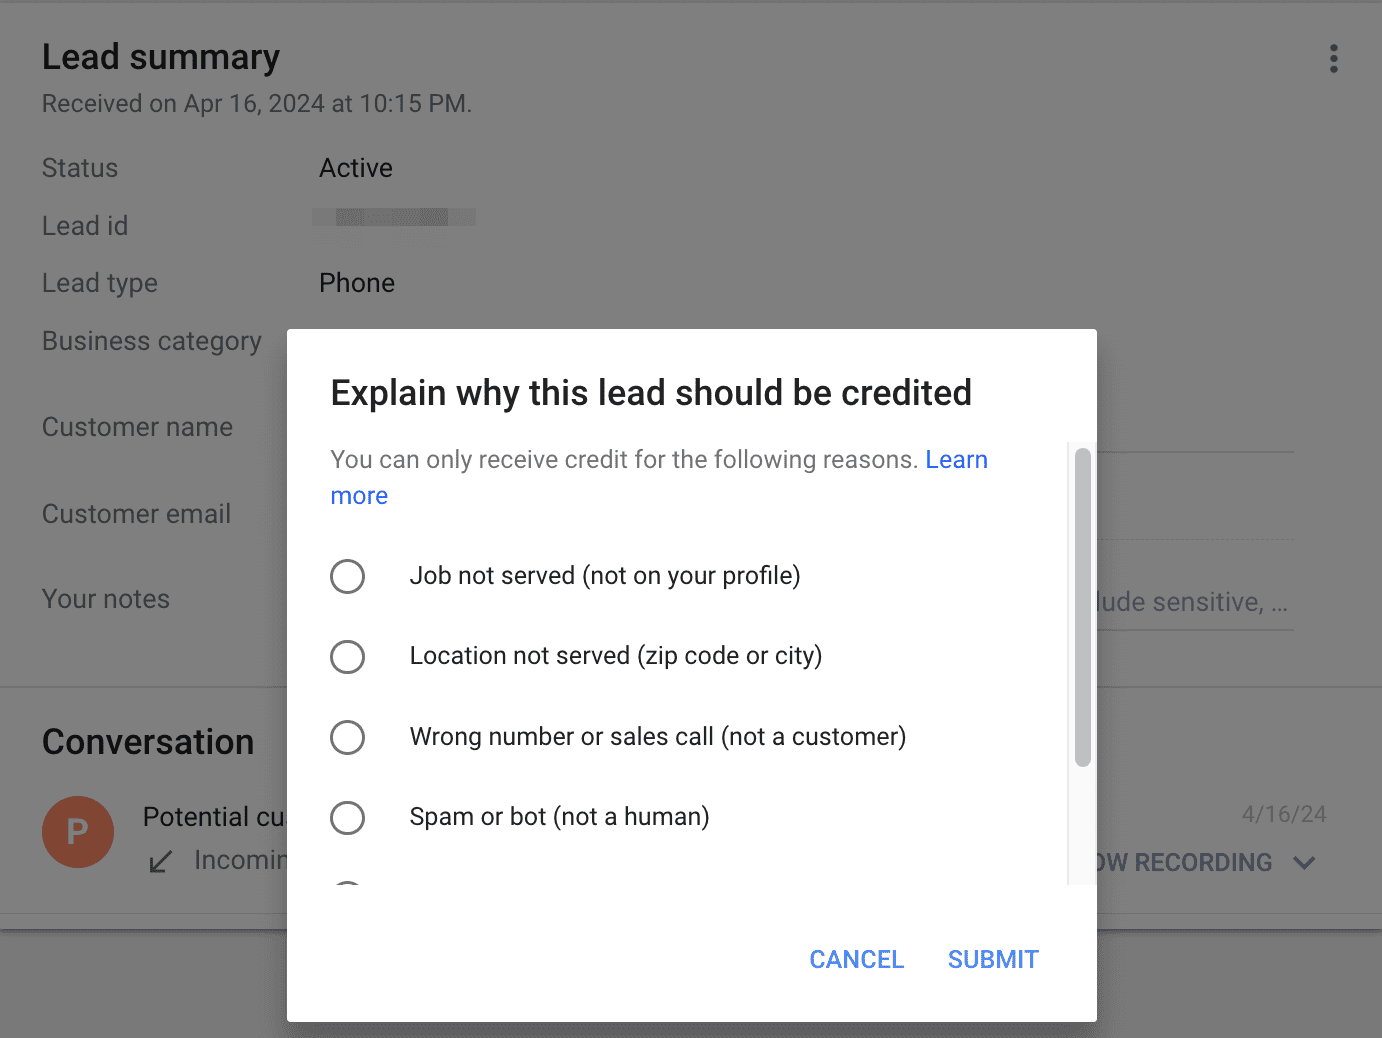The height and width of the screenshot is (1038, 1382).
Task: Submit the lead credit request
Action: pyautogui.click(x=992, y=959)
